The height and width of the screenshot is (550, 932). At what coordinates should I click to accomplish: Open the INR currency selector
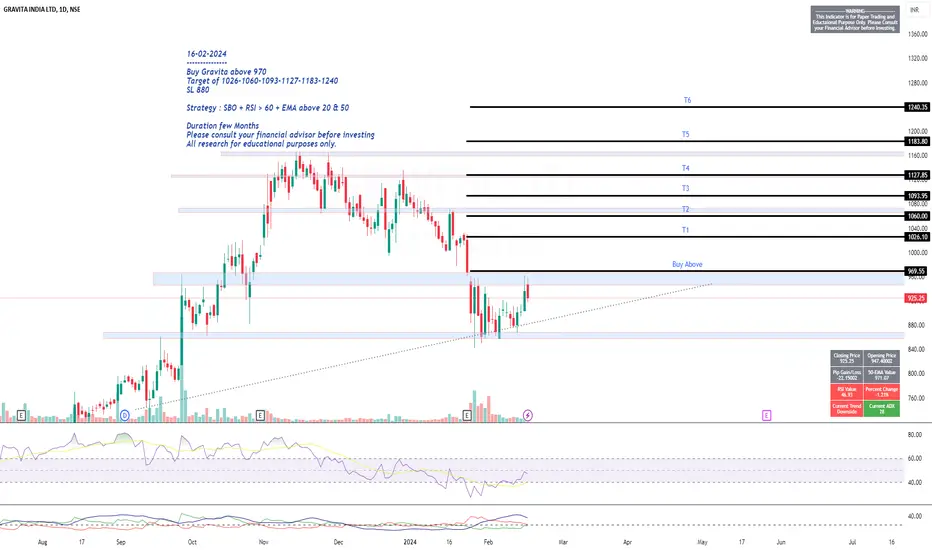[x=914, y=10]
